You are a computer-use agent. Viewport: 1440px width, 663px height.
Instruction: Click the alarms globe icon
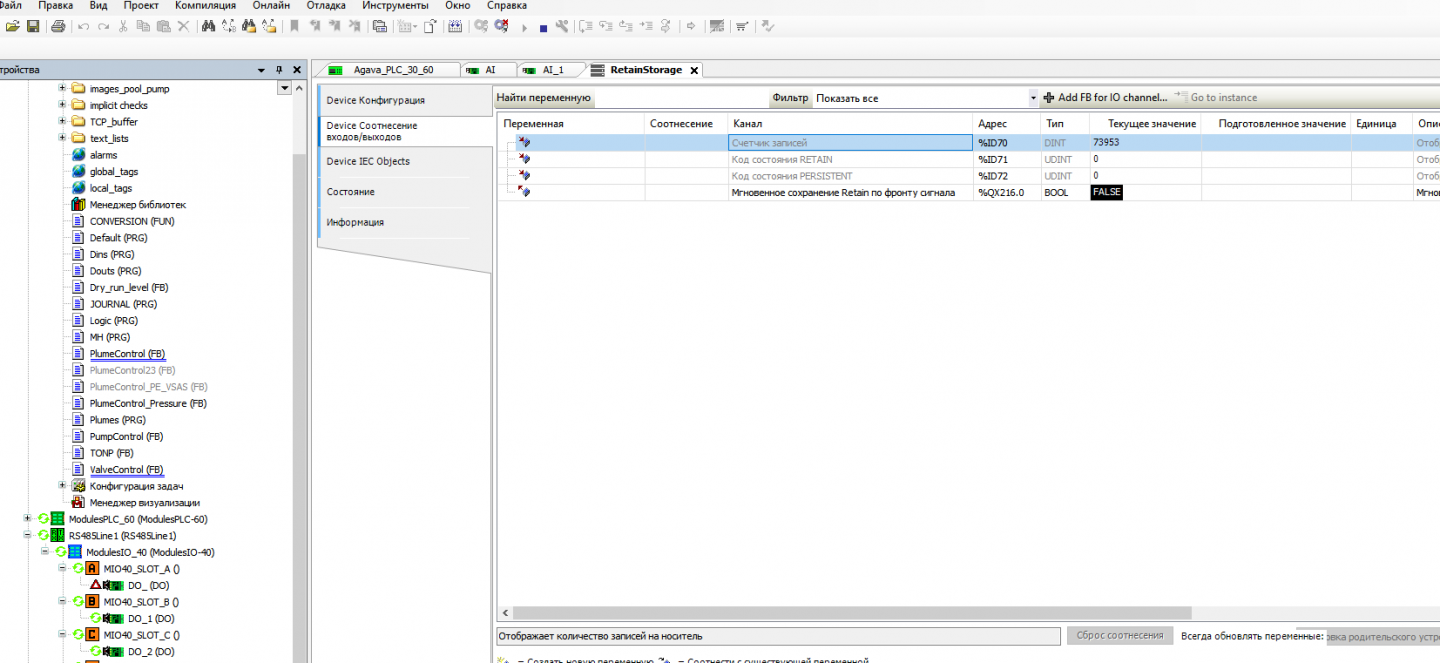pos(79,155)
